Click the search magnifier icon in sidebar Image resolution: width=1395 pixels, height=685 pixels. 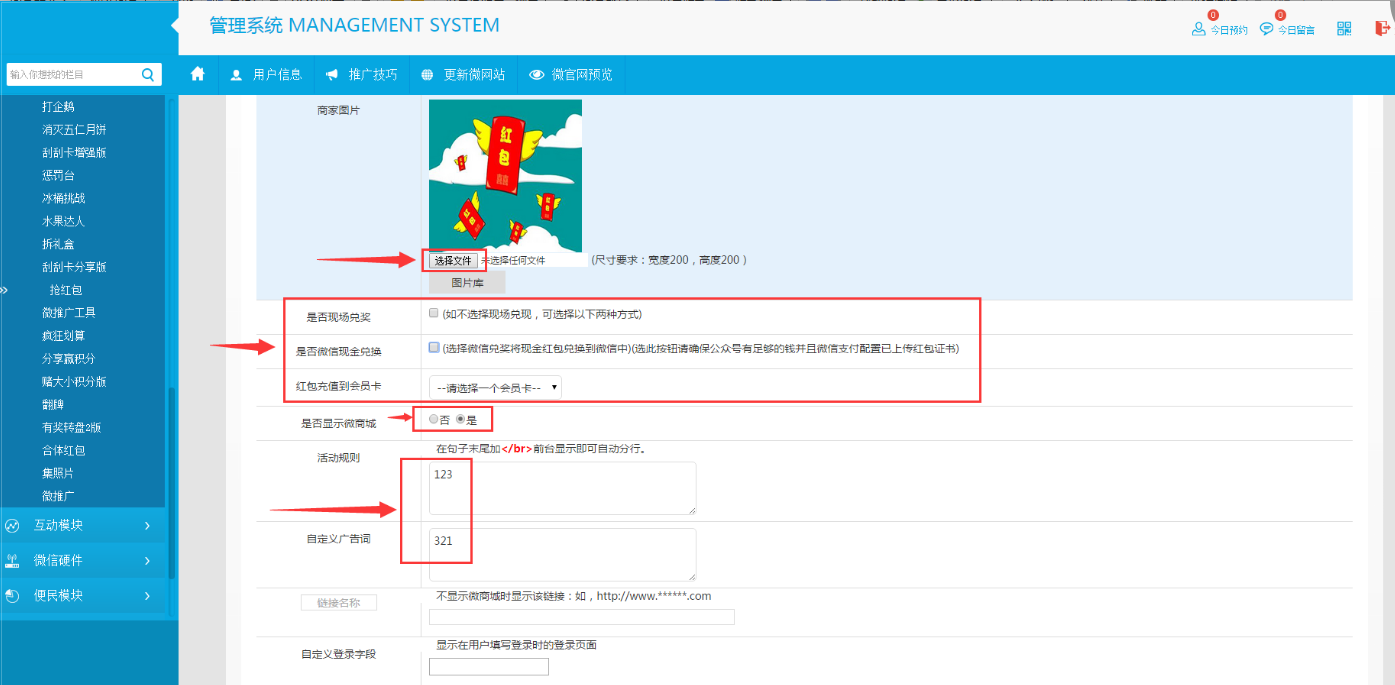[x=147, y=74]
